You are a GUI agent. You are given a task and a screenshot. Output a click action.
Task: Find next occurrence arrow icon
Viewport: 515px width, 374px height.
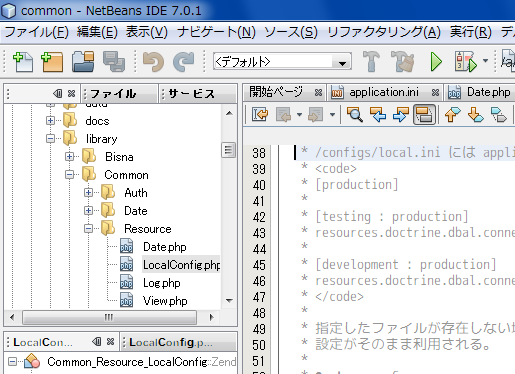401,115
